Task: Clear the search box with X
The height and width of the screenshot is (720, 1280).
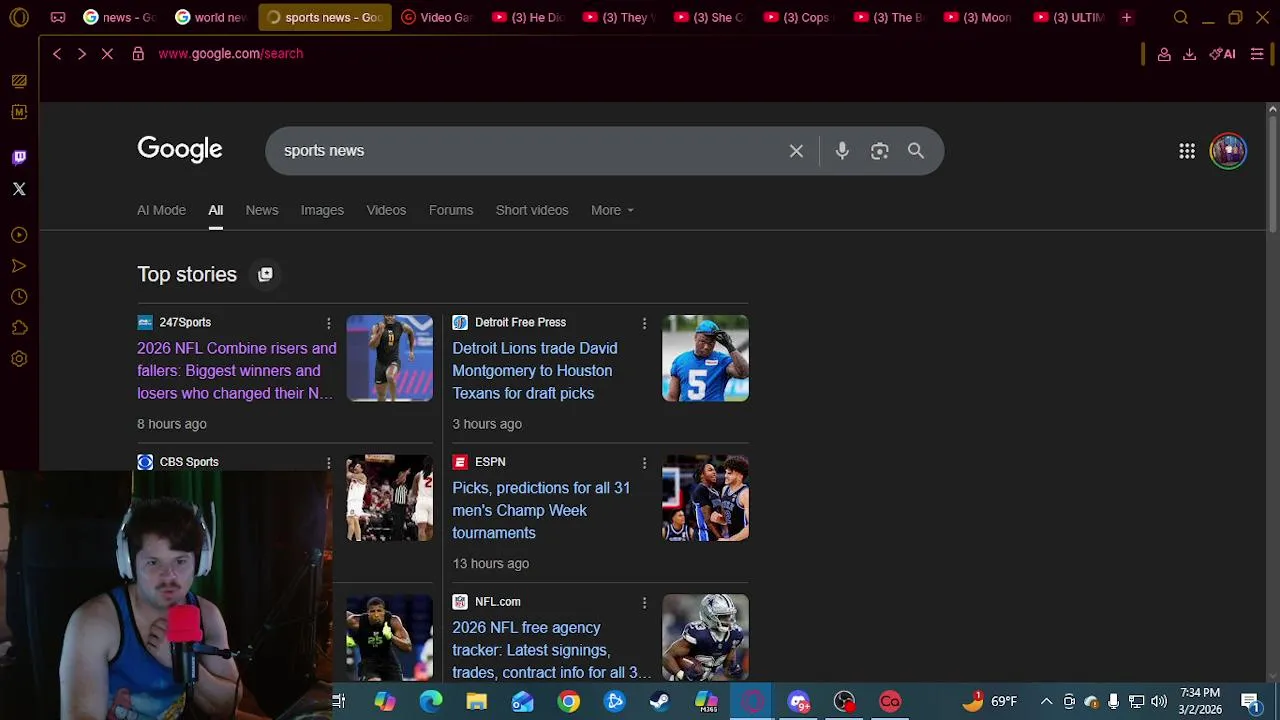Action: pyautogui.click(x=796, y=151)
